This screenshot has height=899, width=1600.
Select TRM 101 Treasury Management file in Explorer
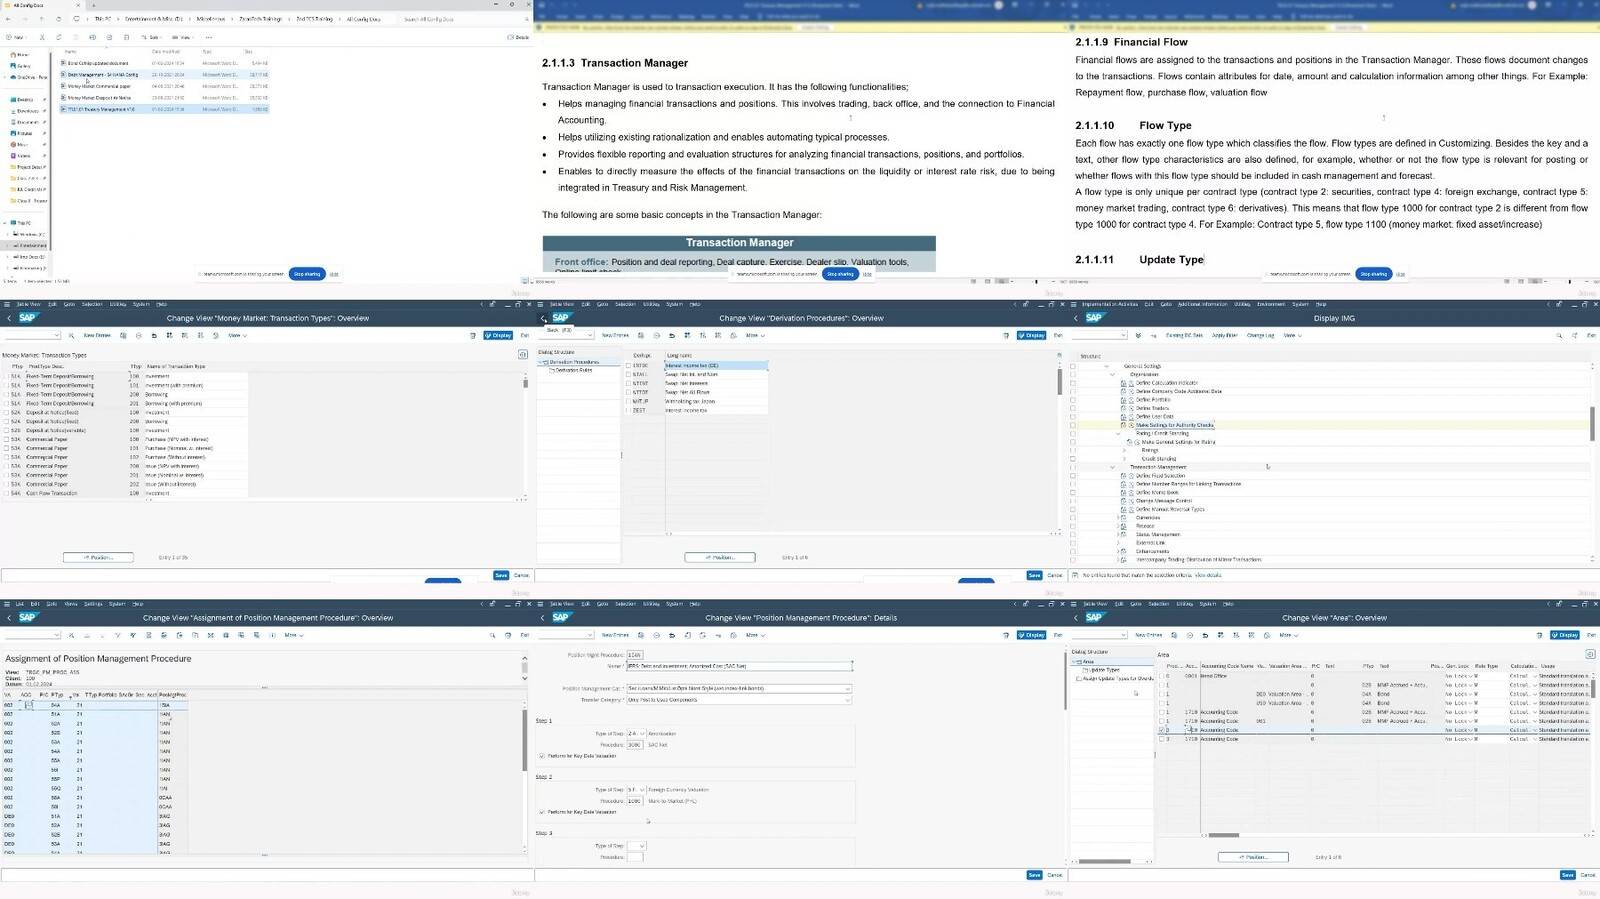(164, 109)
